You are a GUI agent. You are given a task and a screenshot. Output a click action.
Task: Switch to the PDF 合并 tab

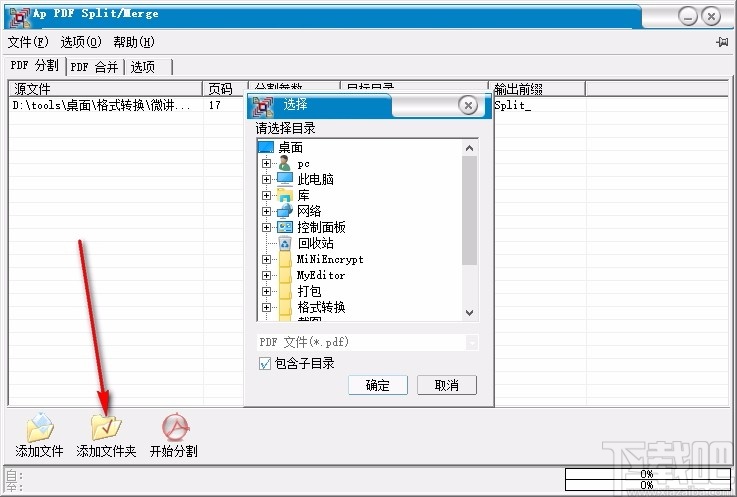(94, 67)
